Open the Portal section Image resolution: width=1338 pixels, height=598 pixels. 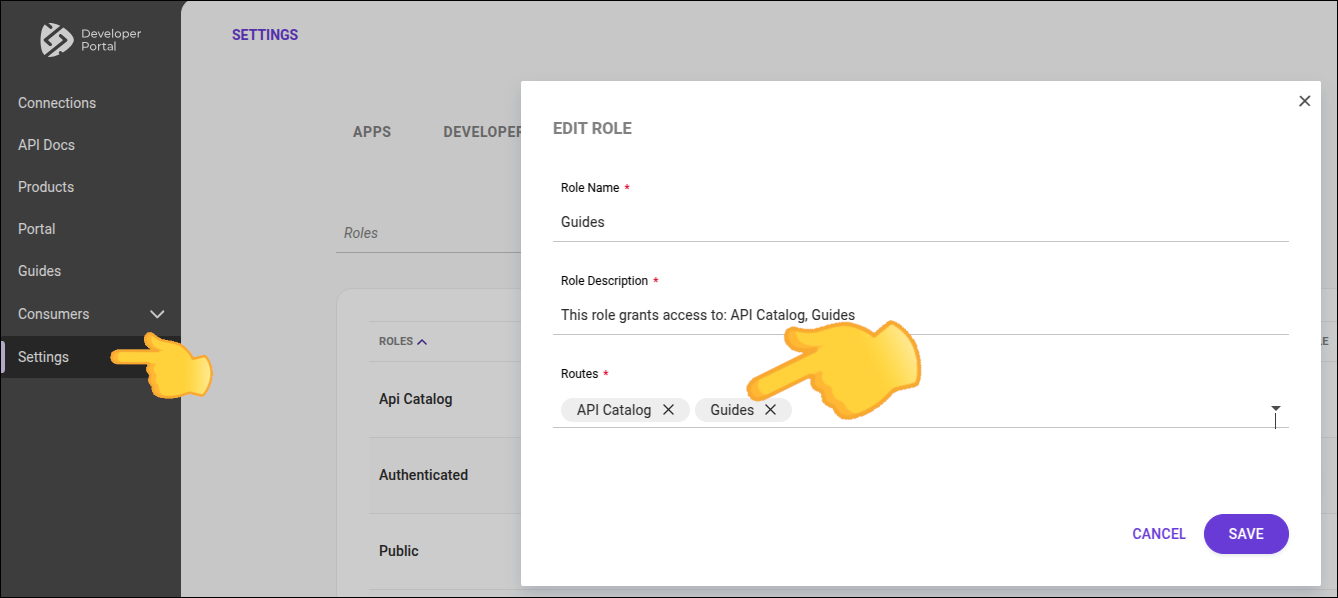point(36,228)
